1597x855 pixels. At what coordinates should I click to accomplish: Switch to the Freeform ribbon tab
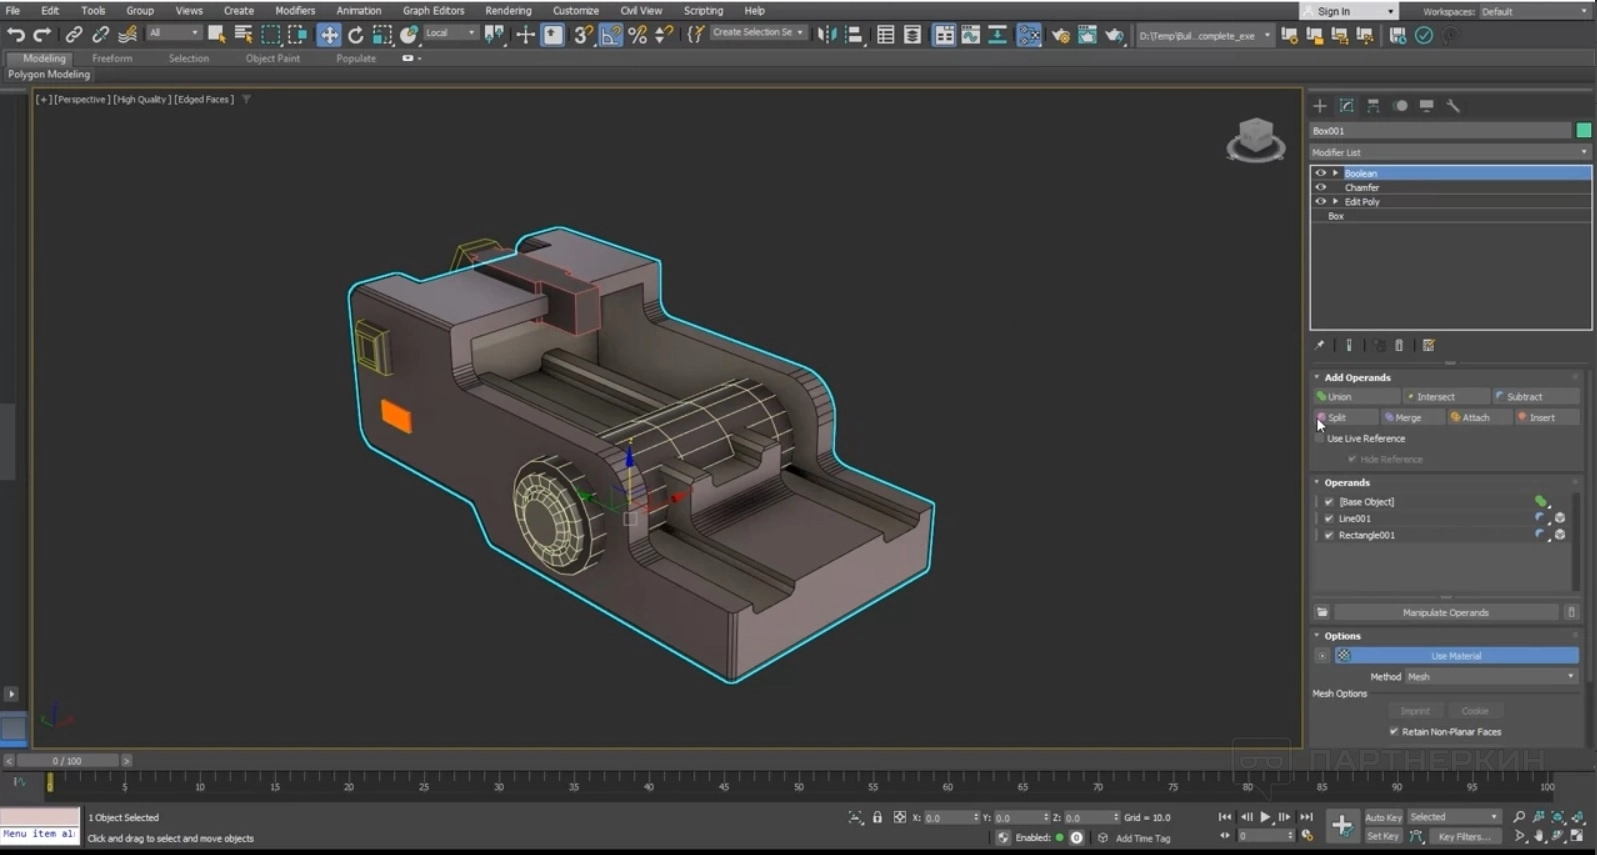point(112,59)
